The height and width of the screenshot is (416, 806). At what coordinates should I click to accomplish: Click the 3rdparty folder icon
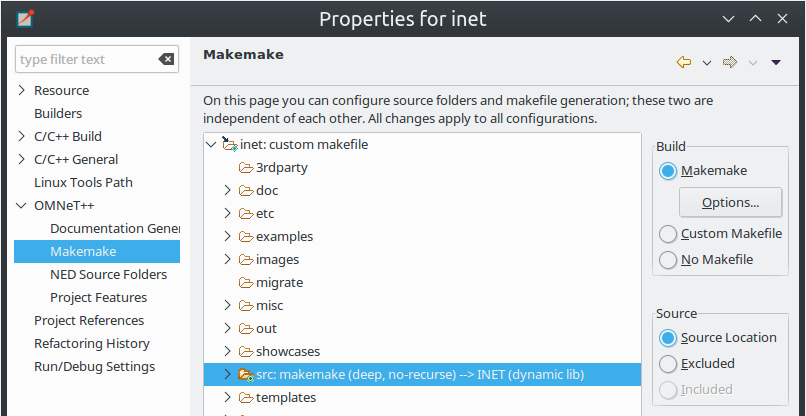tap(246, 168)
